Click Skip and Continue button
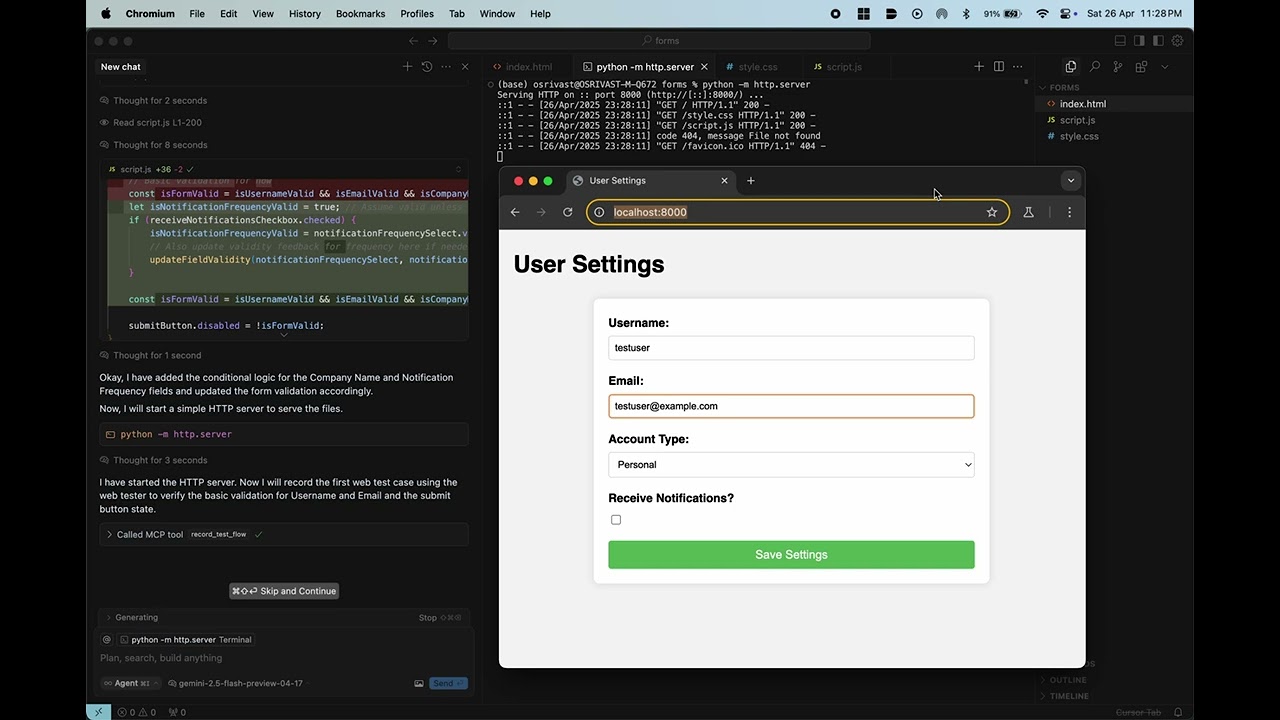 [x=284, y=591]
